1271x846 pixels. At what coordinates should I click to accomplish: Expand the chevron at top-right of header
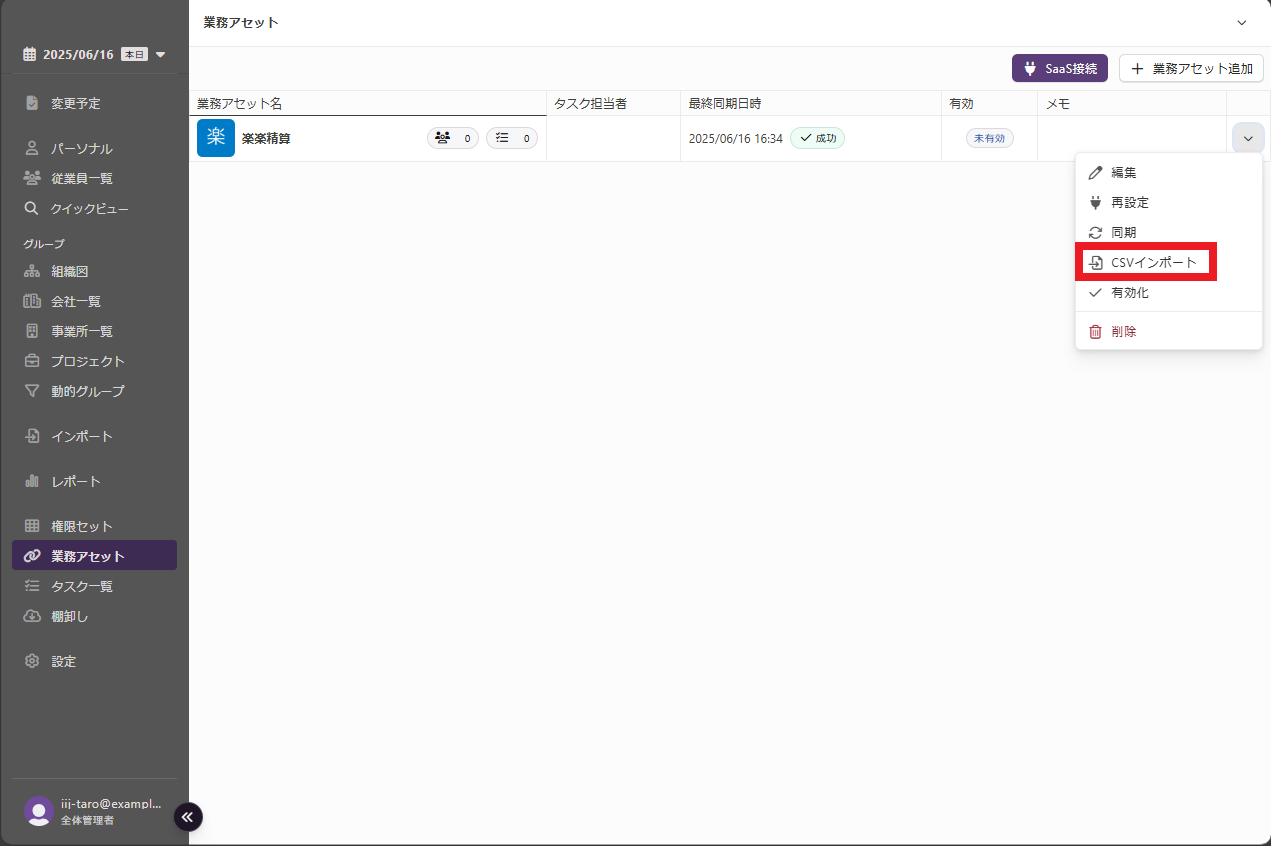(x=1241, y=22)
